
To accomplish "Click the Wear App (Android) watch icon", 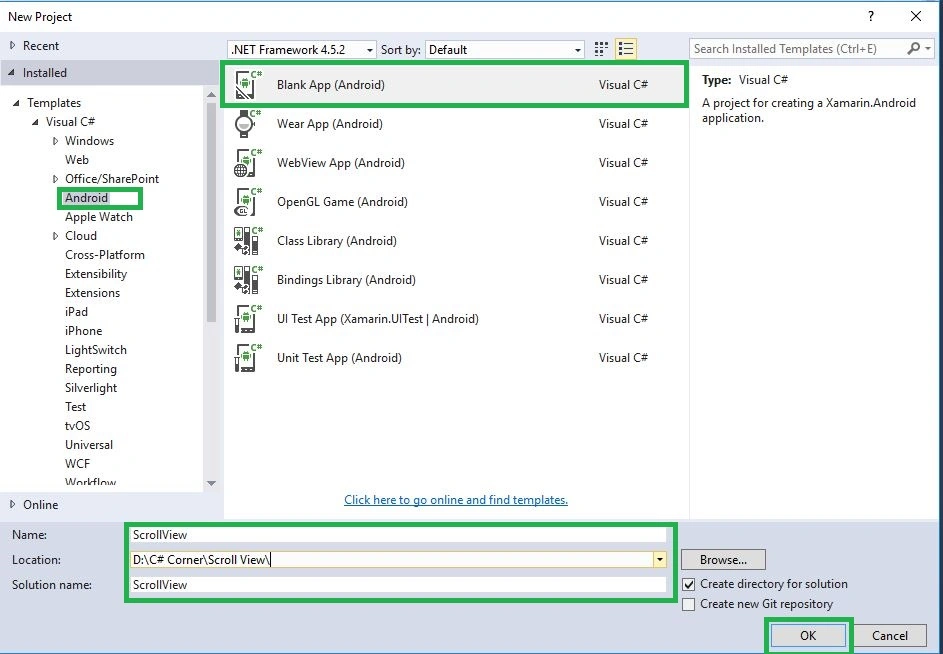I will pos(248,124).
